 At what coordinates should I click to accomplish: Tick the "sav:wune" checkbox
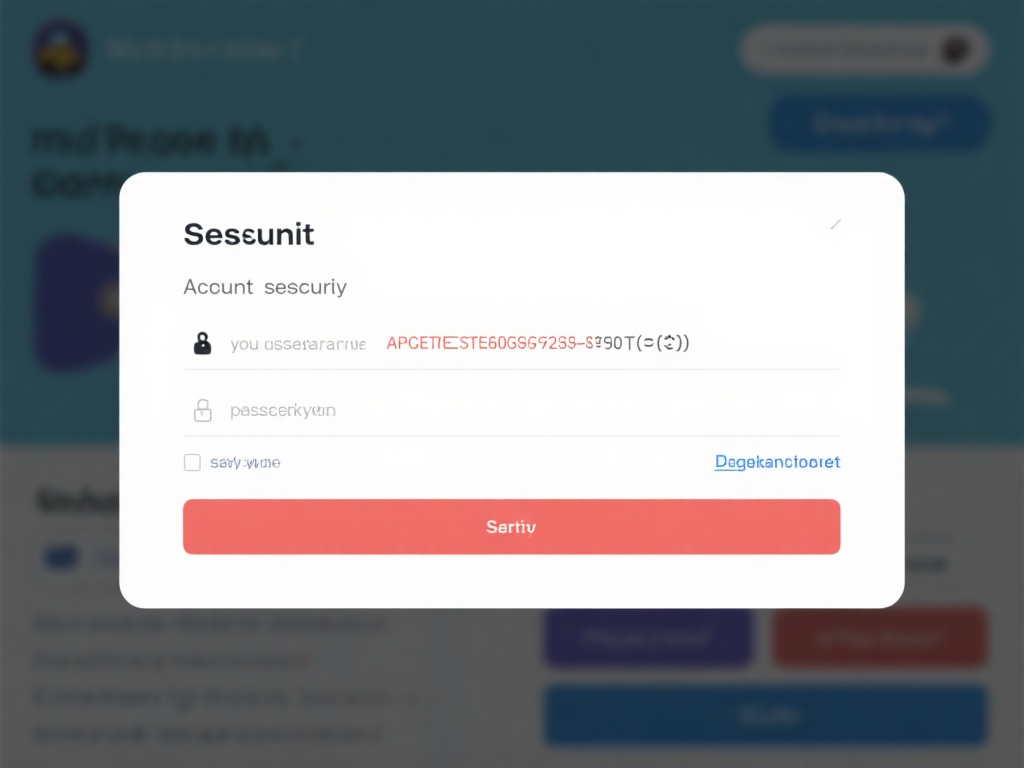192,462
